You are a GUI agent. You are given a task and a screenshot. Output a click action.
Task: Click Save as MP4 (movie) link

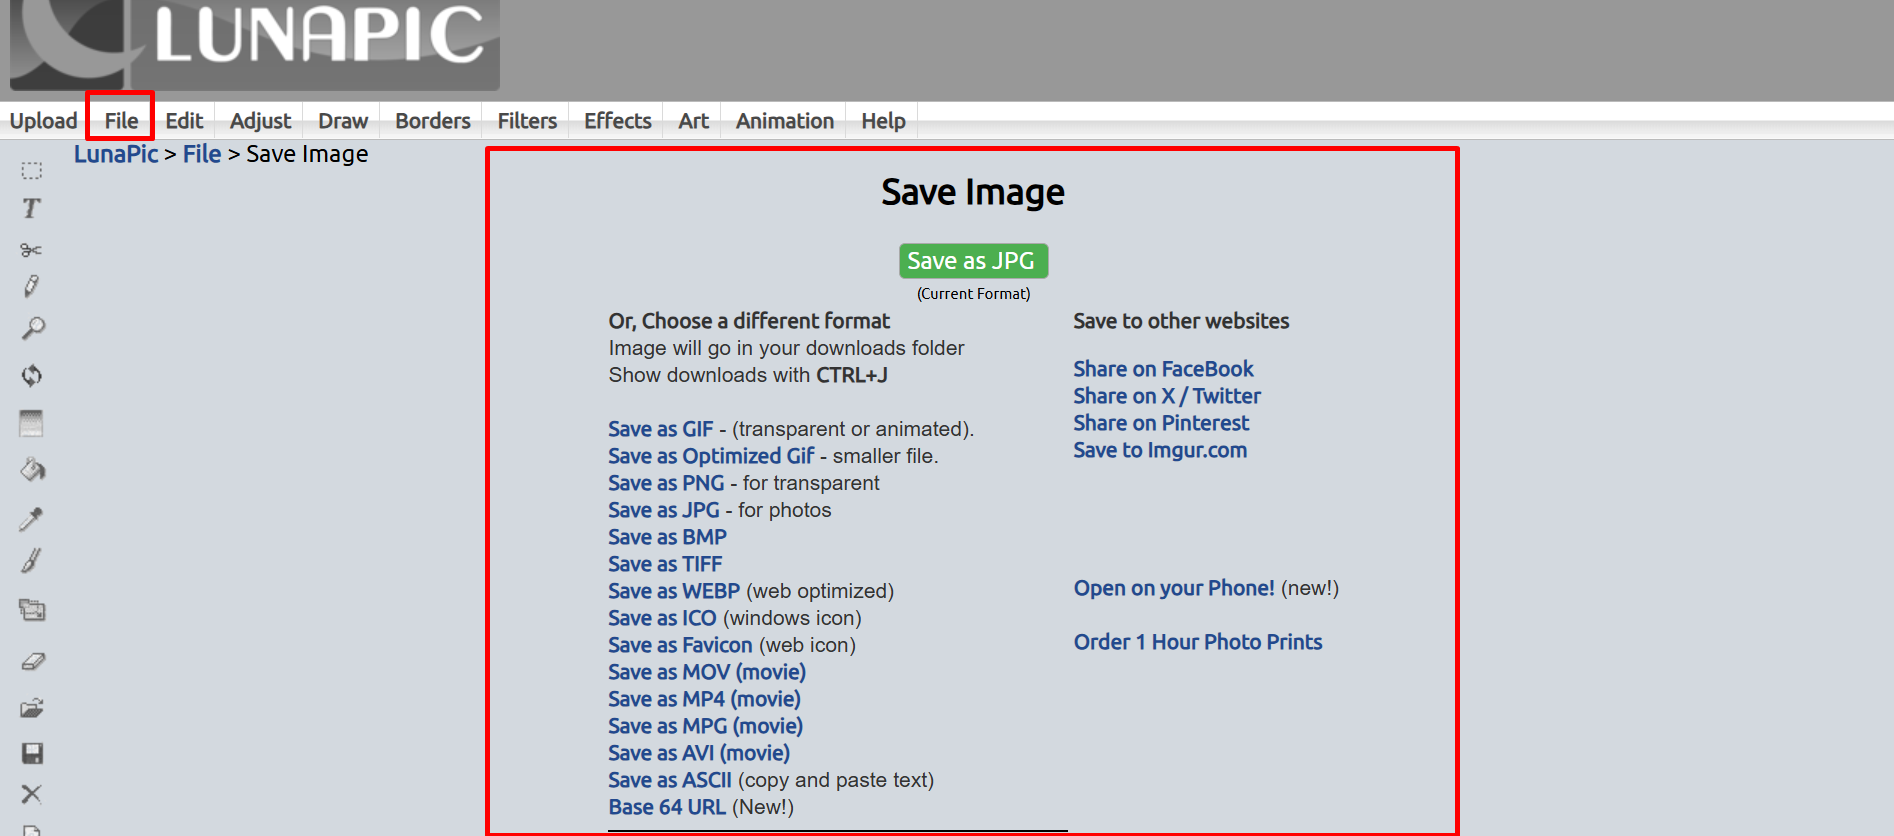705,699
